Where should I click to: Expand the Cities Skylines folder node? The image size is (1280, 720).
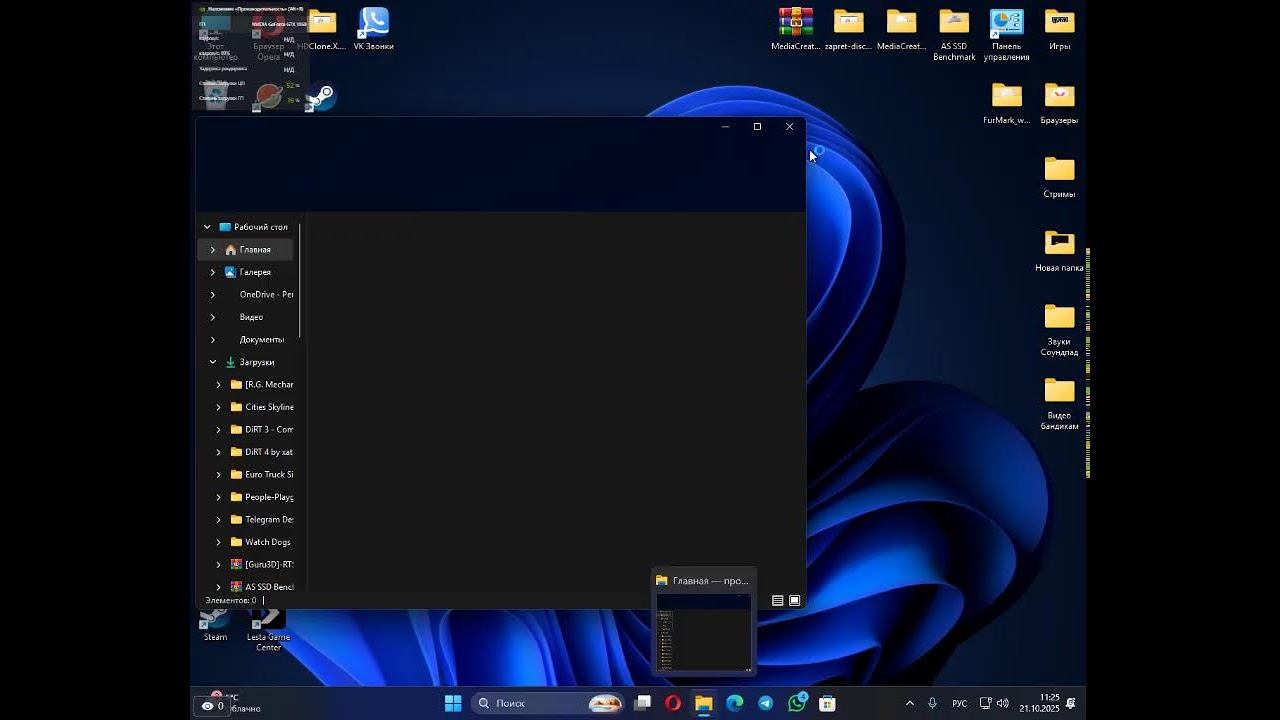click(219, 407)
